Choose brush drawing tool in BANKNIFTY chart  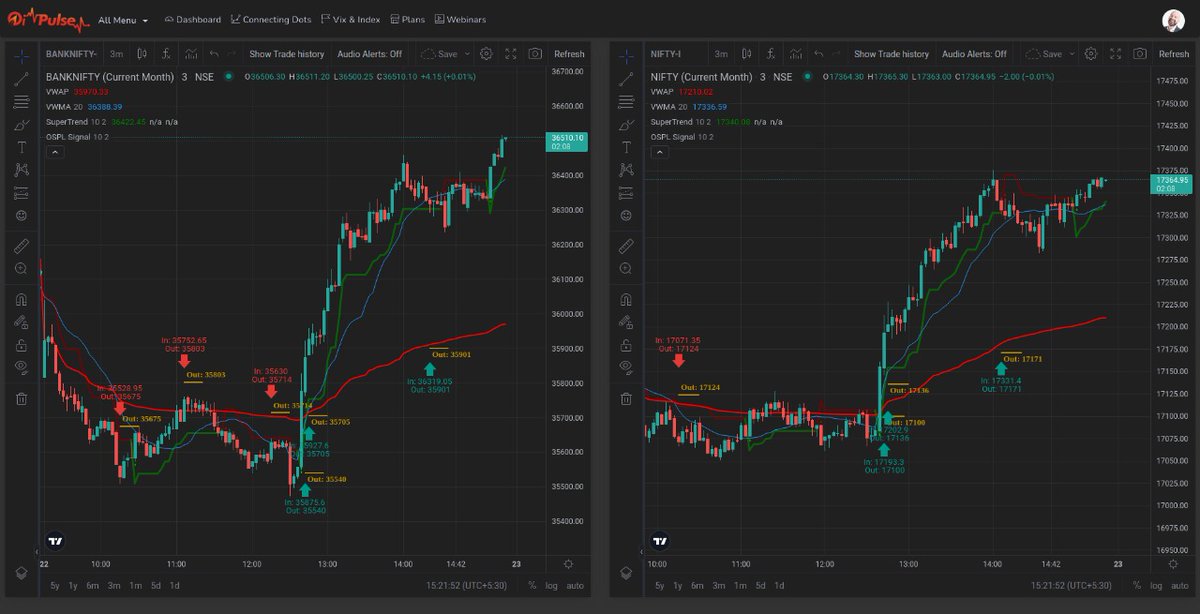tap(21, 125)
